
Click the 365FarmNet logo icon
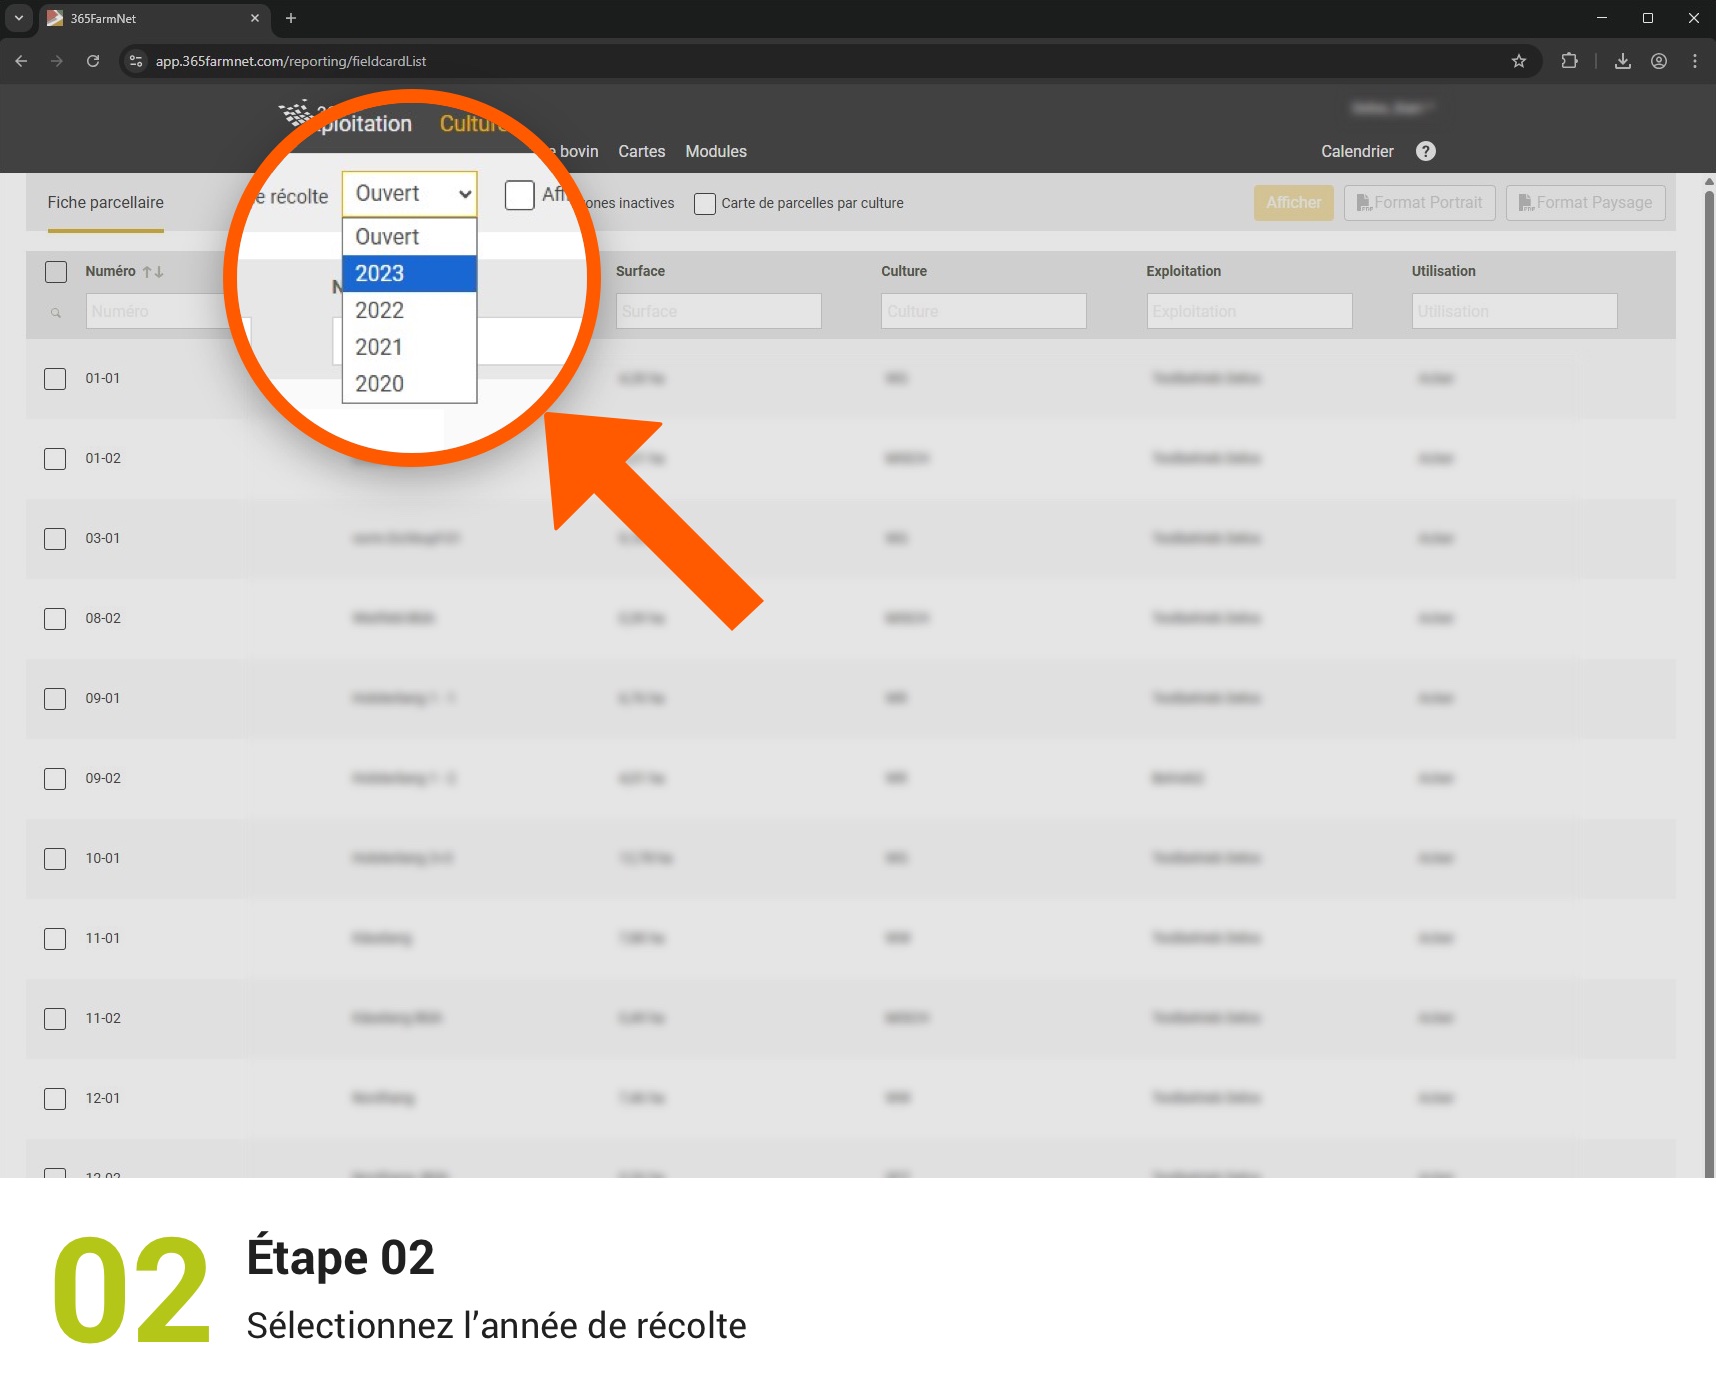point(294,115)
